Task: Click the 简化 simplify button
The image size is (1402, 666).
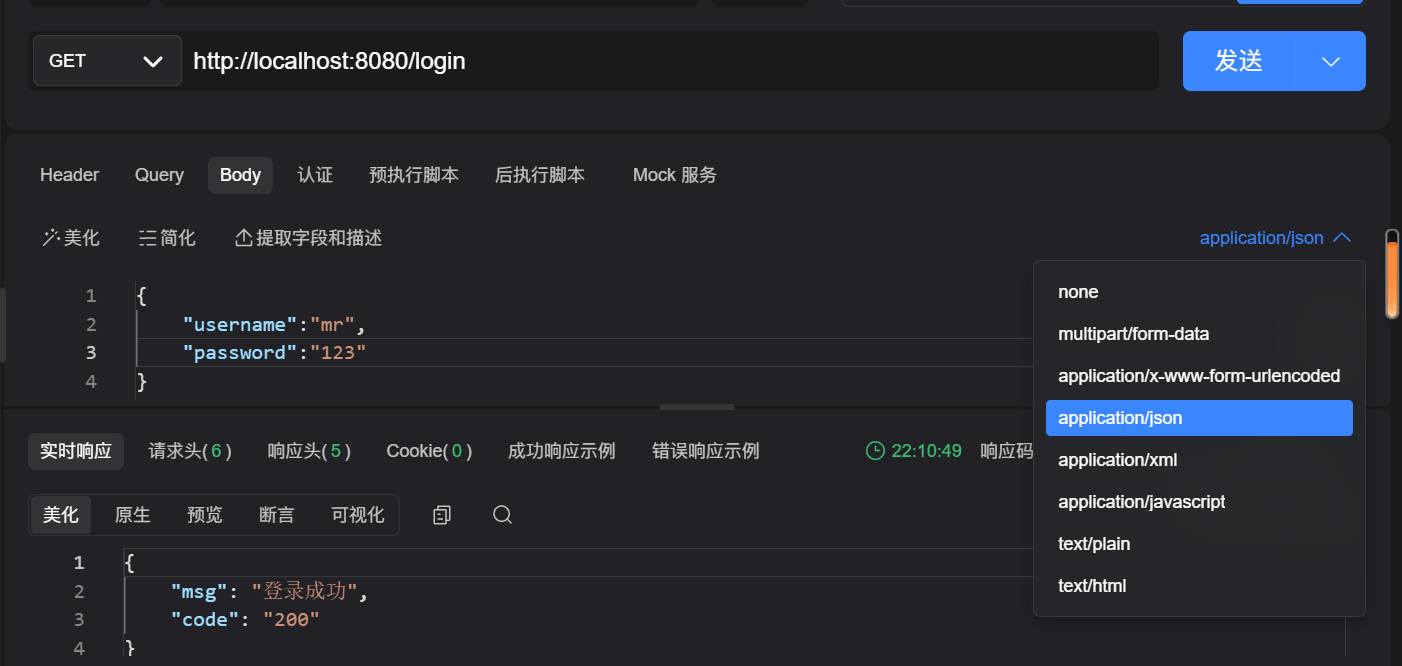Action: [167, 238]
